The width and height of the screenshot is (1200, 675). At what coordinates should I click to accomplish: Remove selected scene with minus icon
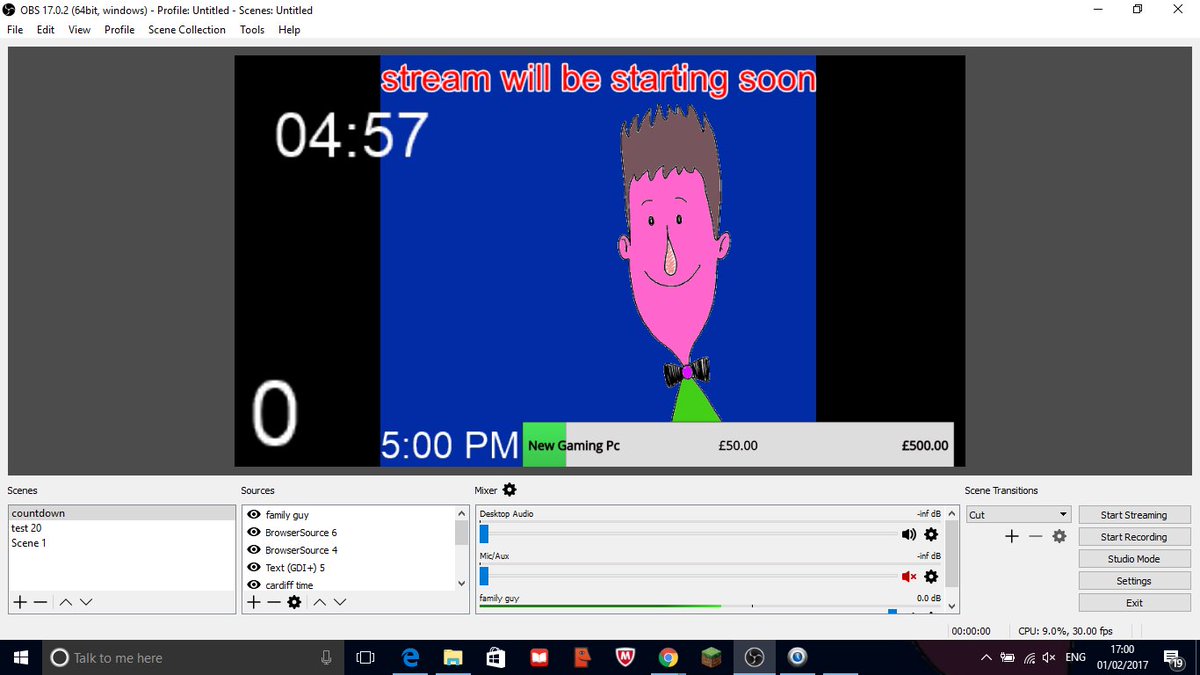pyautogui.click(x=40, y=602)
